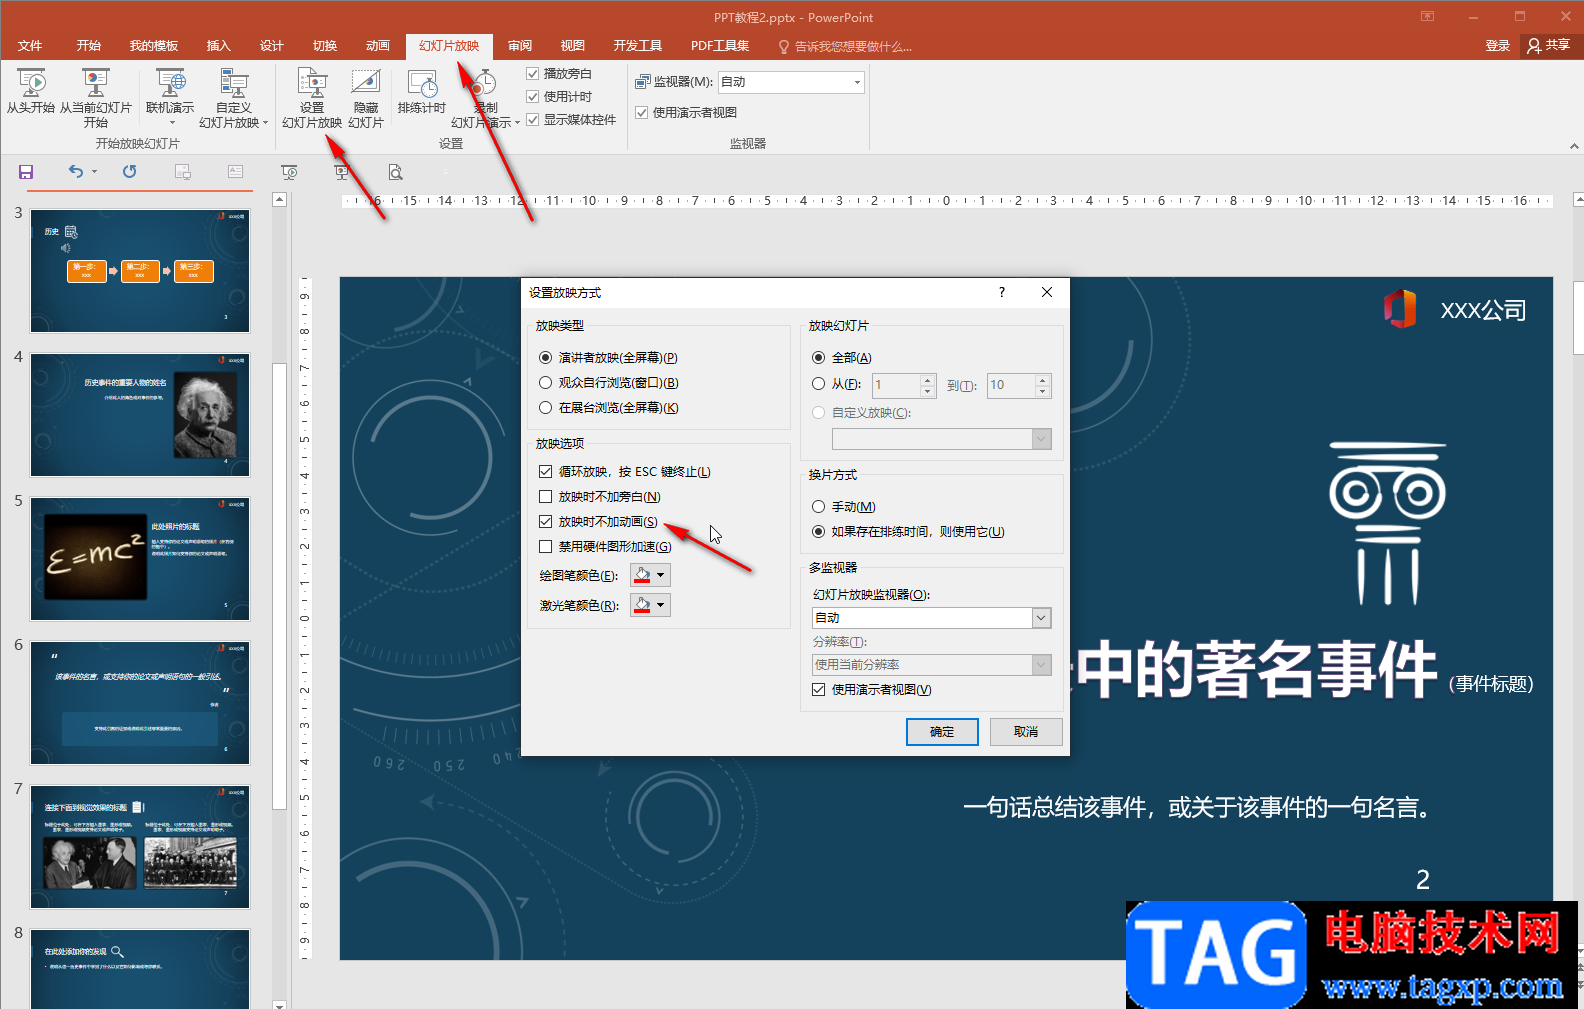This screenshot has width=1584, height=1009.
Task: Open Set Up Slide Show (设置幻灯片放映)
Action: point(312,98)
